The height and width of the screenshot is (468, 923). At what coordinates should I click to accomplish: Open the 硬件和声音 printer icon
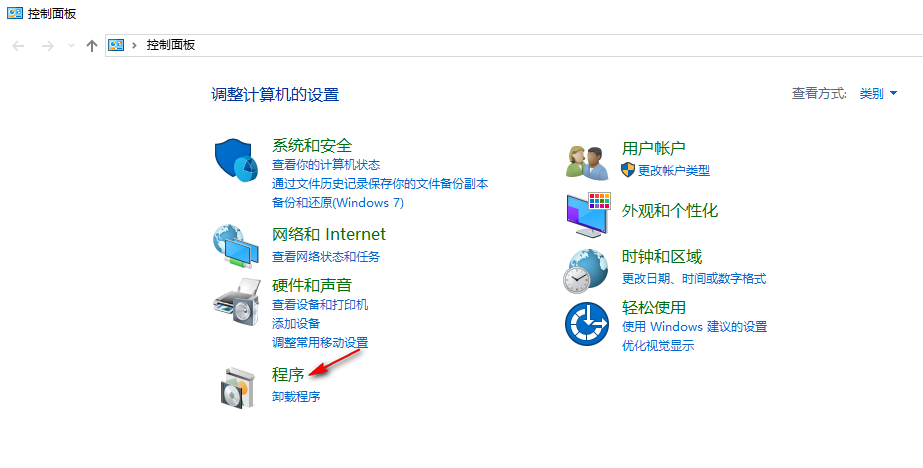click(236, 301)
